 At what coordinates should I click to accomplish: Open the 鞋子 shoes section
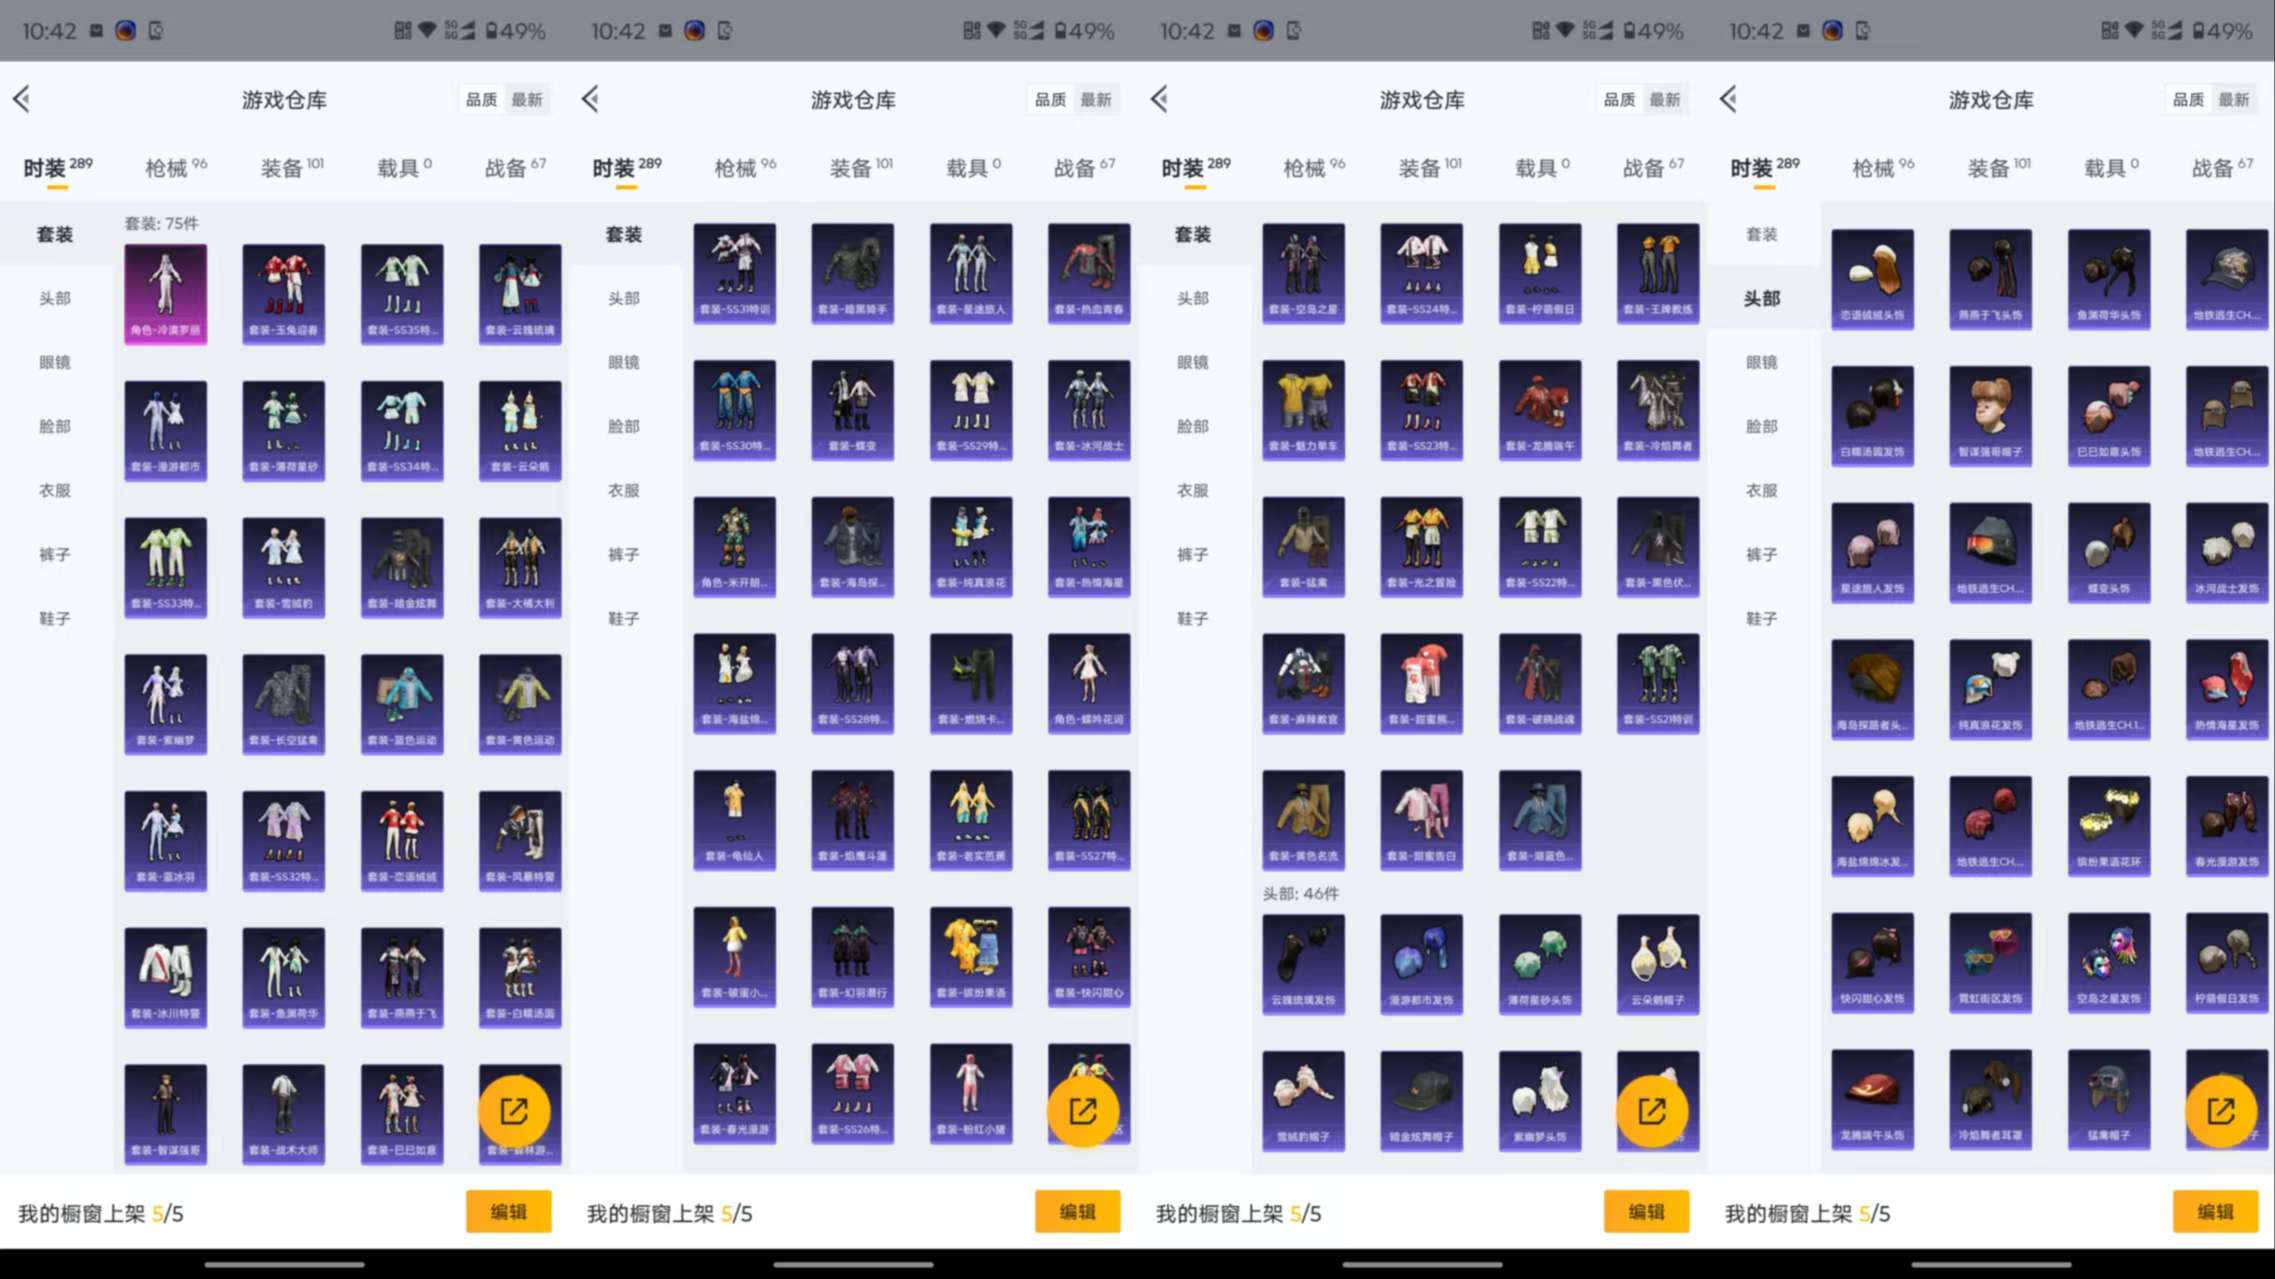coord(55,618)
